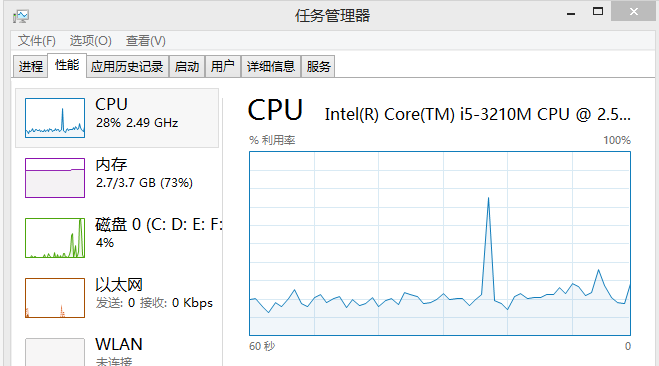Open the 文件(F) menu
Image resolution: width=659 pixels, height=366 pixels.
37,41
